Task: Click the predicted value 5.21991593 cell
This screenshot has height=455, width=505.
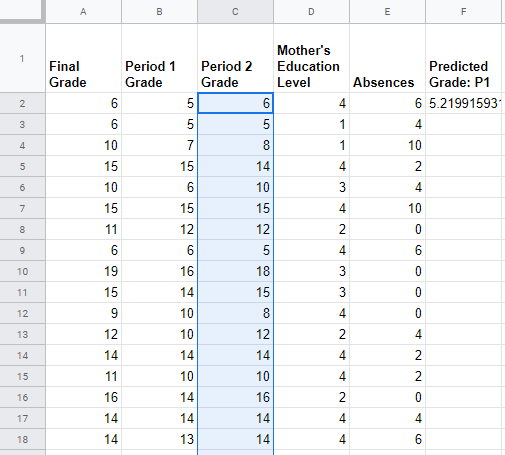Action: click(463, 103)
